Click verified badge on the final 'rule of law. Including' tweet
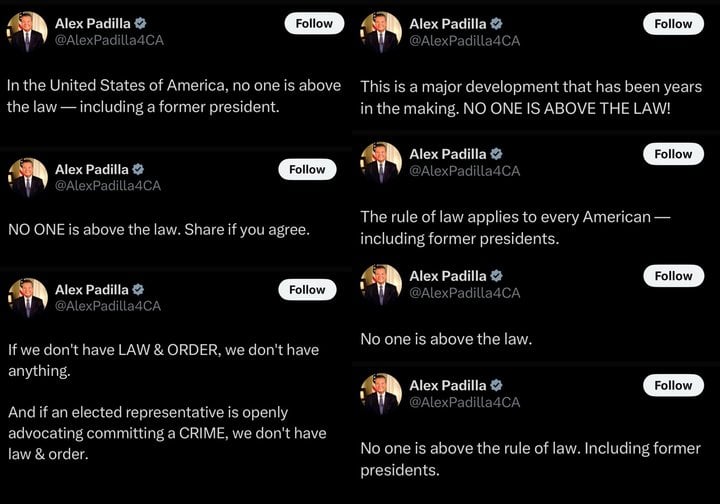720x504 pixels. pyautogui.click(x=496, y=385)
